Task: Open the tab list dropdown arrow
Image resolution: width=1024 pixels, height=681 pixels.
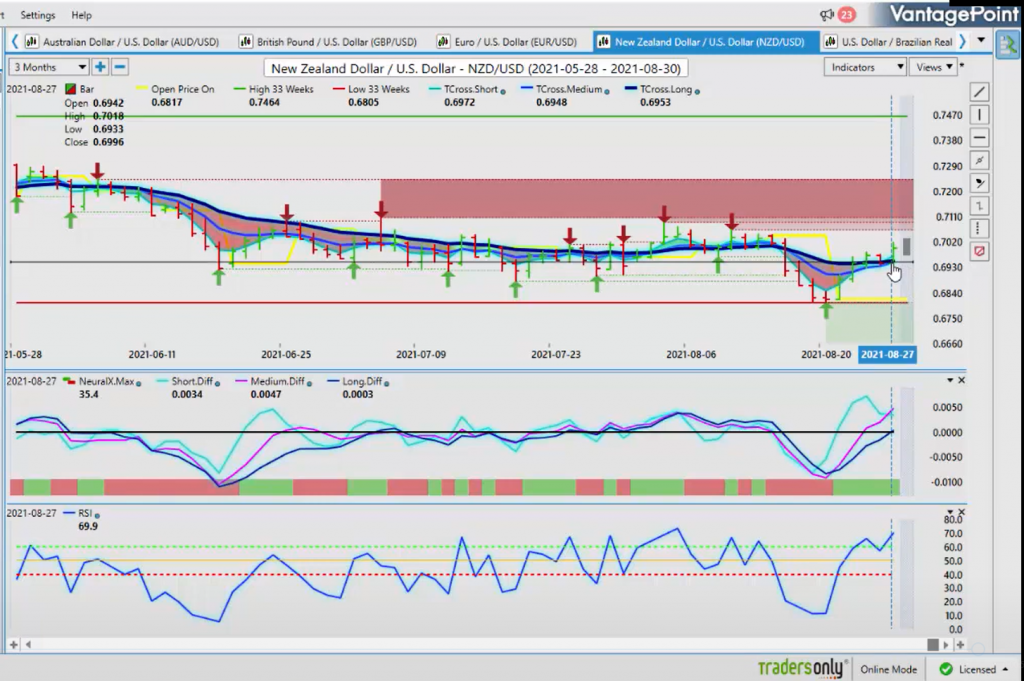Action: point(981,40)
